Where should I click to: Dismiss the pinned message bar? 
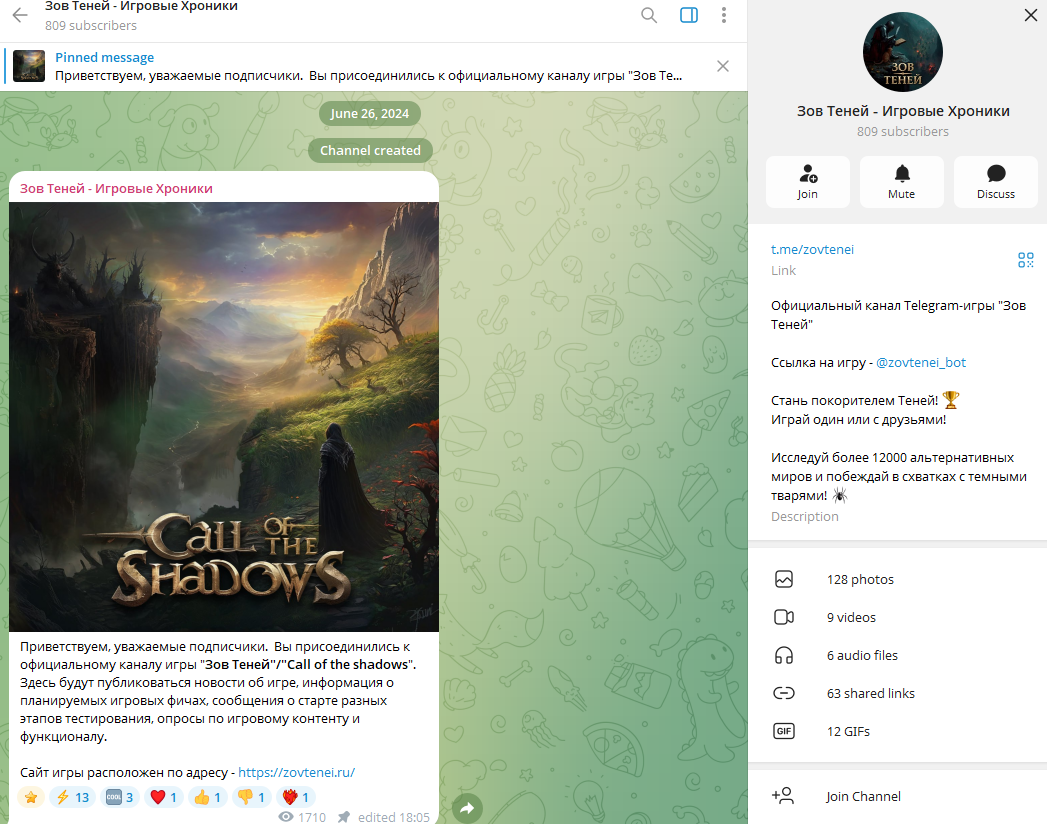(x=722, y=66)
